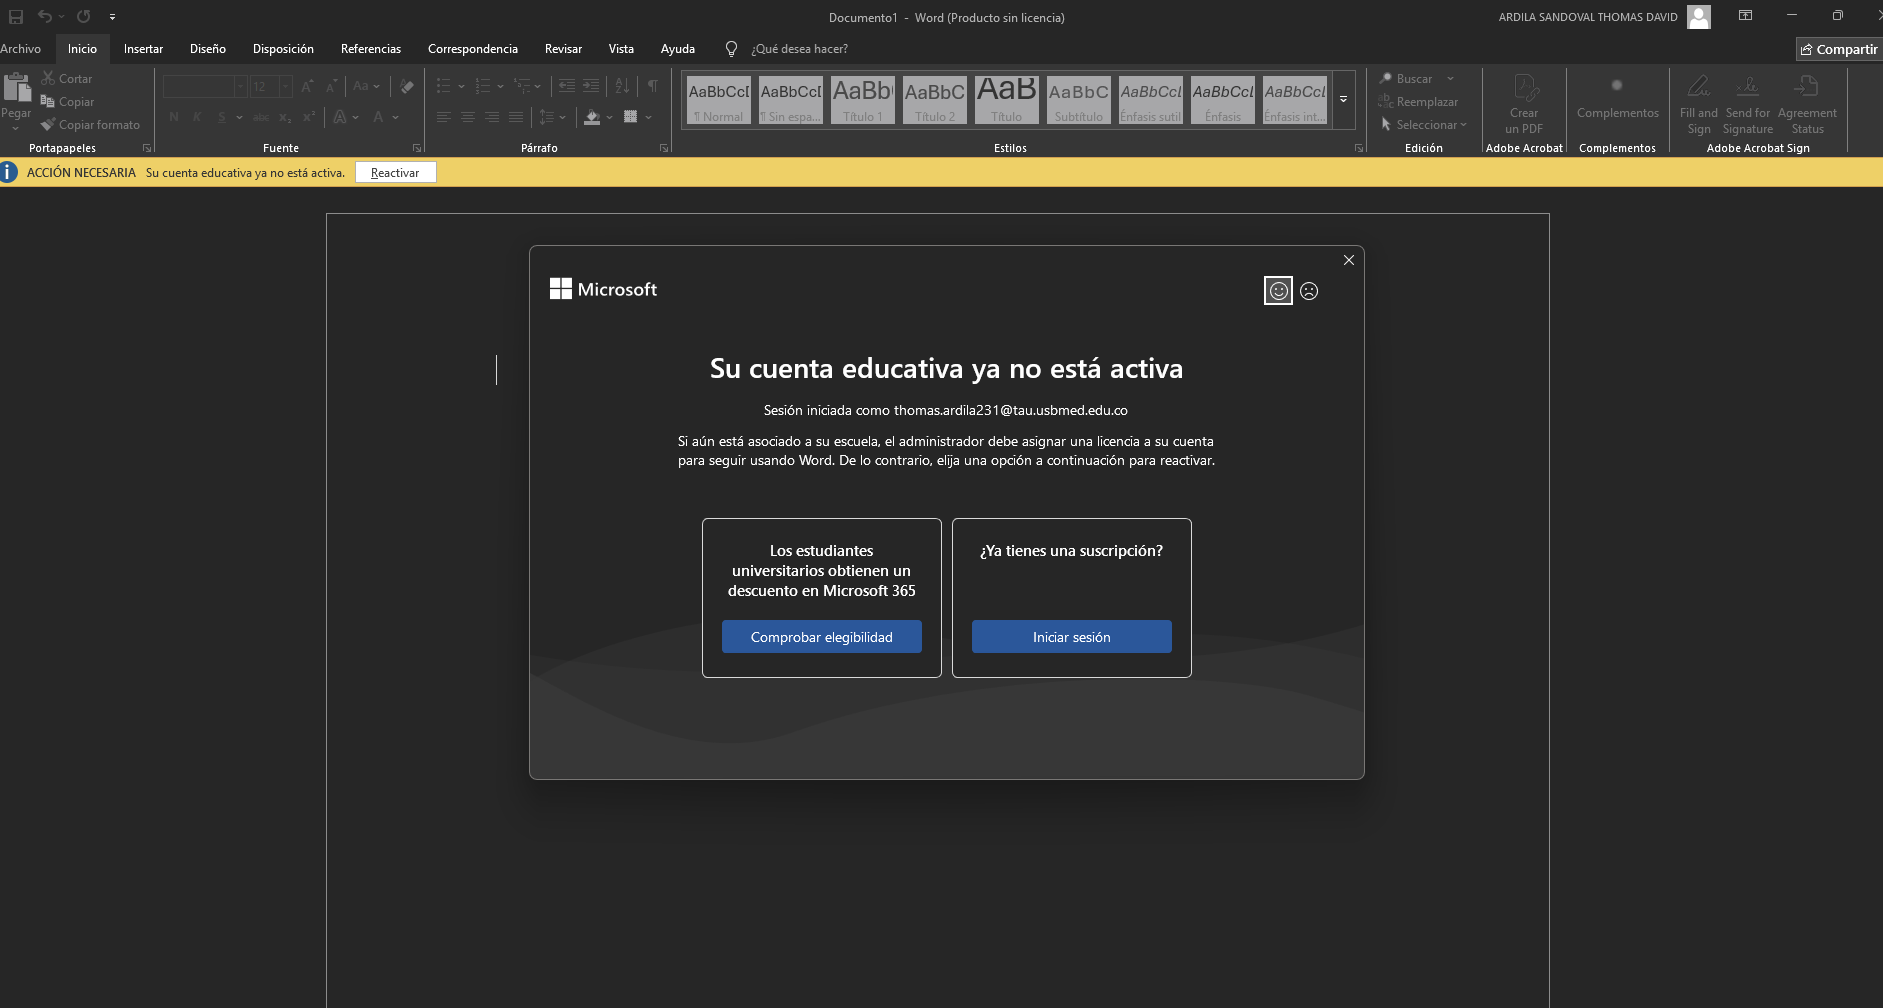
Task: Open the Insertar ribbon tab
Action: 143,49
